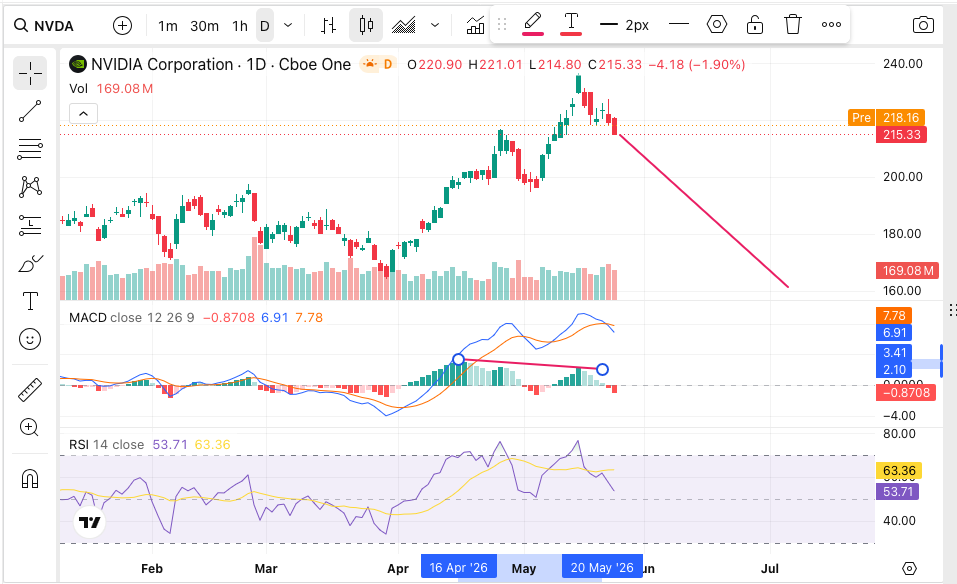957x584 pixels.
Task: Take a chart snapshot with camera icon
Action: tap(923, 25)
